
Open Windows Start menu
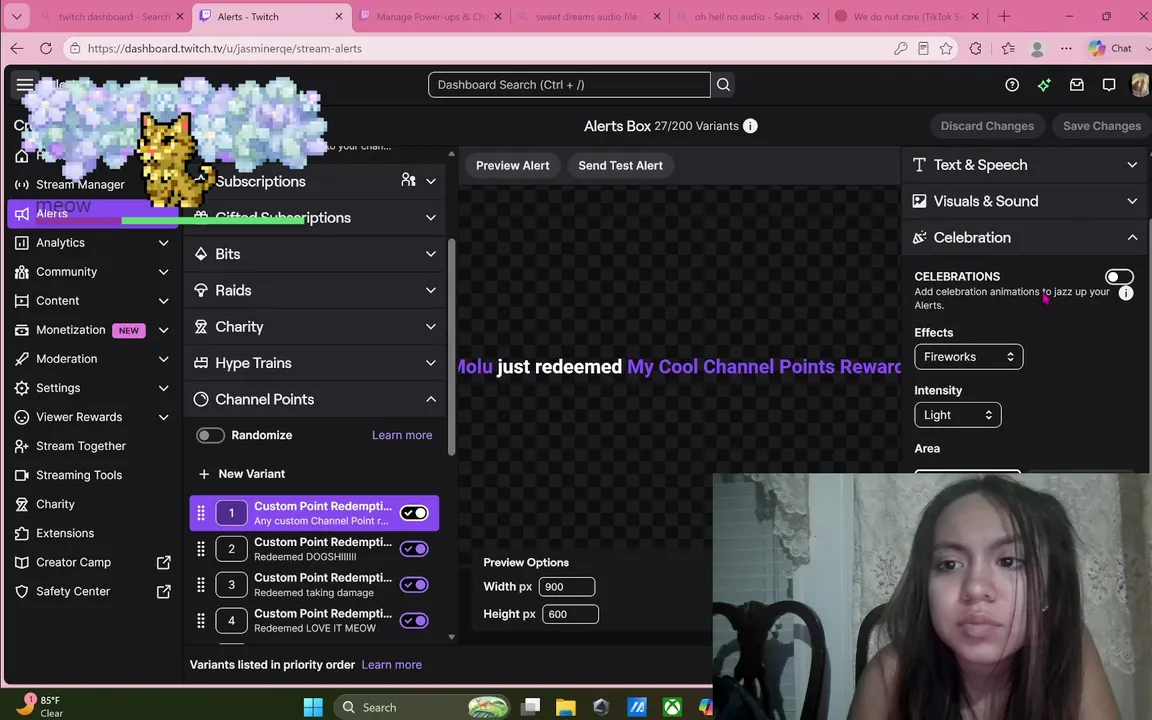click(x=313, y=707)
